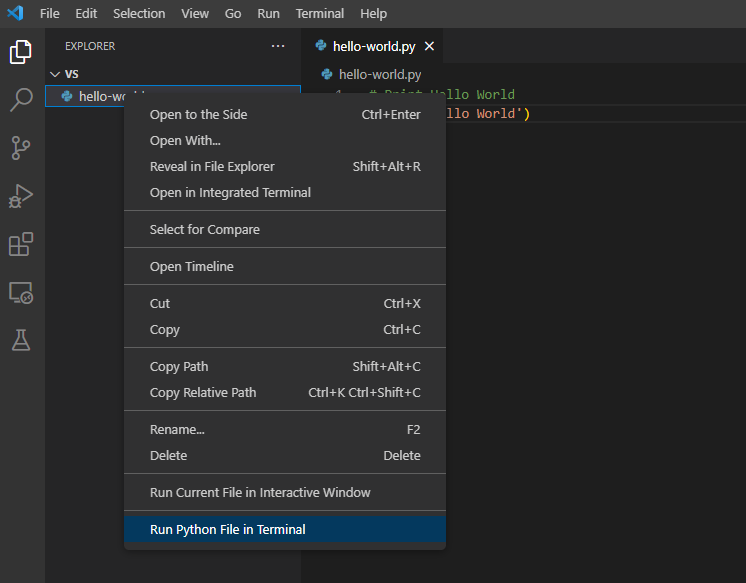Open the Remote Explorer icon
The image size is (746, 583).
pyautogui.click(x=21, y=292)
